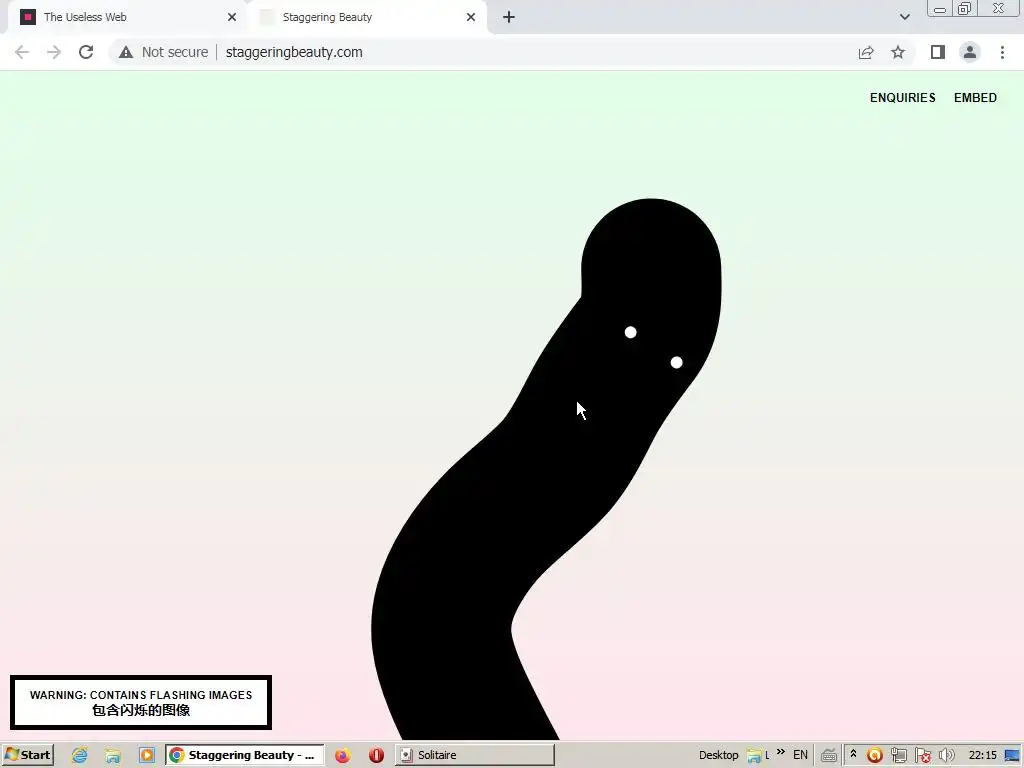Click the Show desktop button

point(1012,756)
